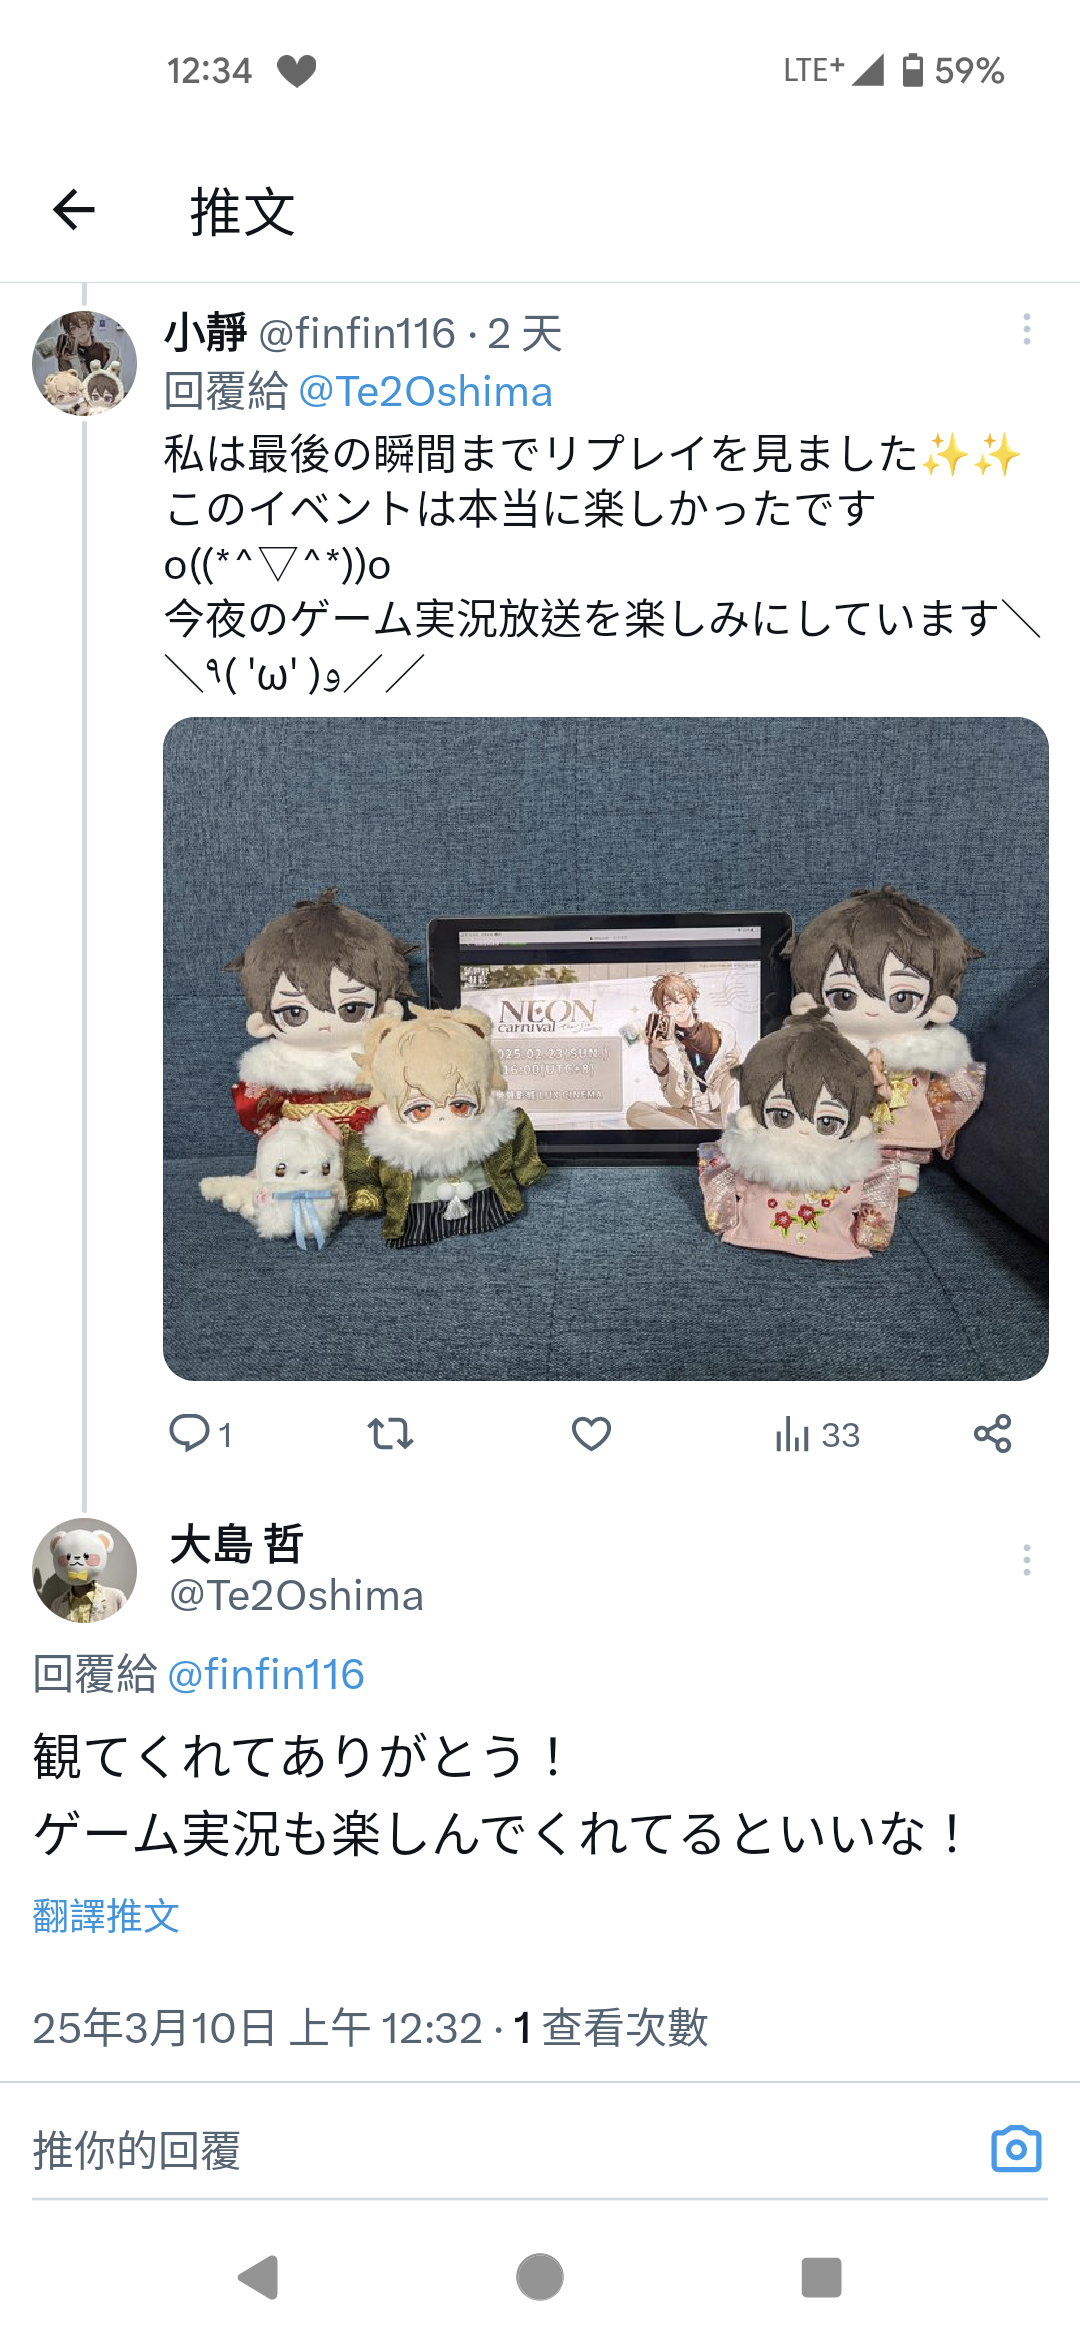Tap Android recent apps square button
Viewport: 1080px width, 2340px height.
[x=821, y=2278]
